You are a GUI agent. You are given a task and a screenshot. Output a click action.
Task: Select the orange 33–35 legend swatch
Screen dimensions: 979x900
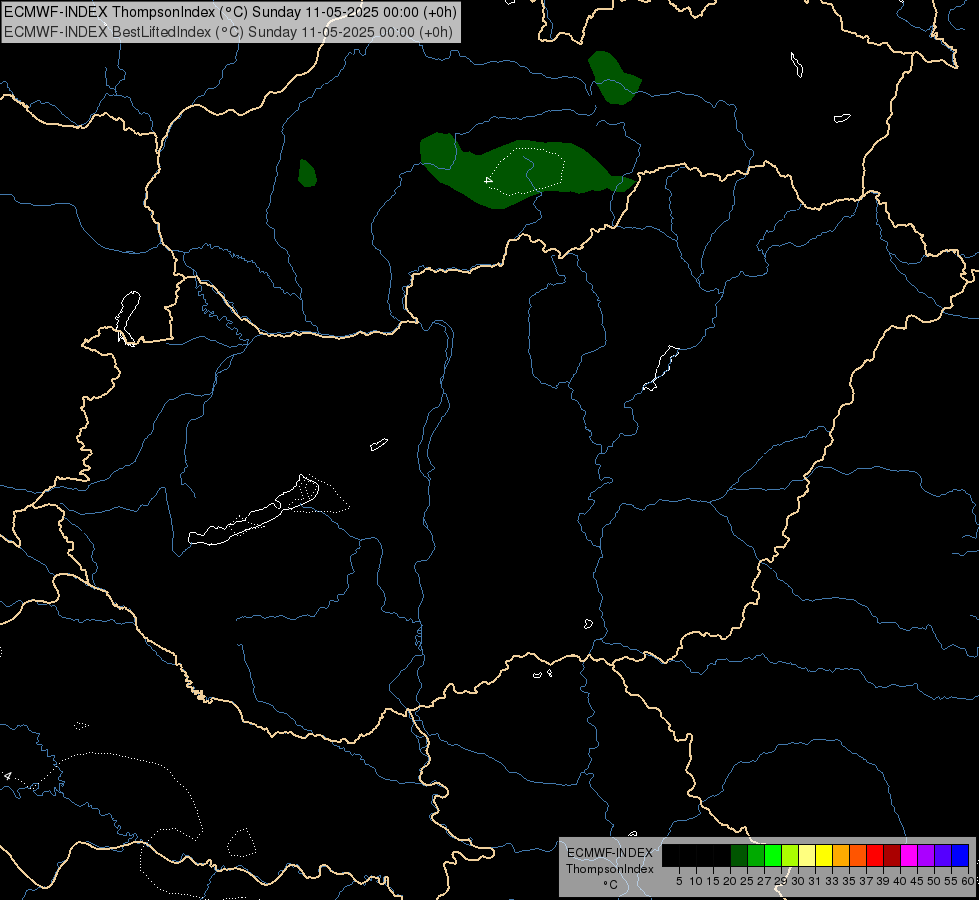point(841,855)
